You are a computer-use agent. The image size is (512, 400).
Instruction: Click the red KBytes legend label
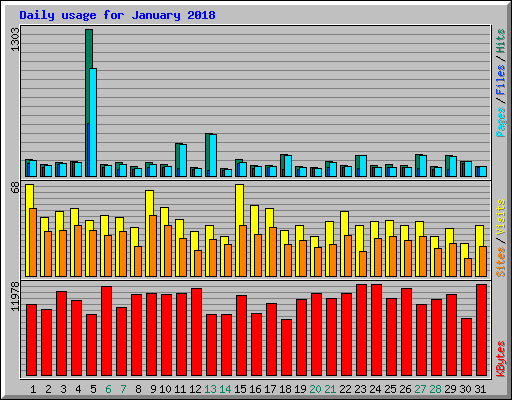pos(500,359)
